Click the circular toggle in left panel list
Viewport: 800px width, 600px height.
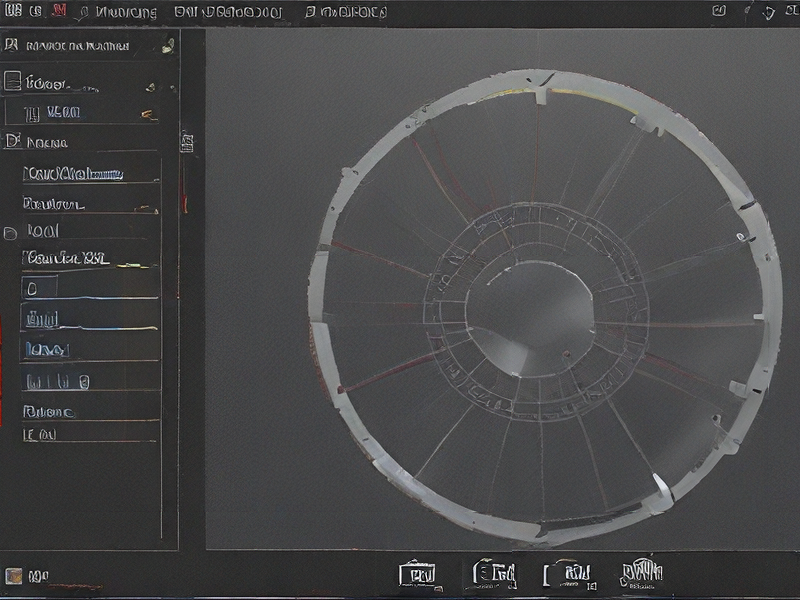[10, 234]
